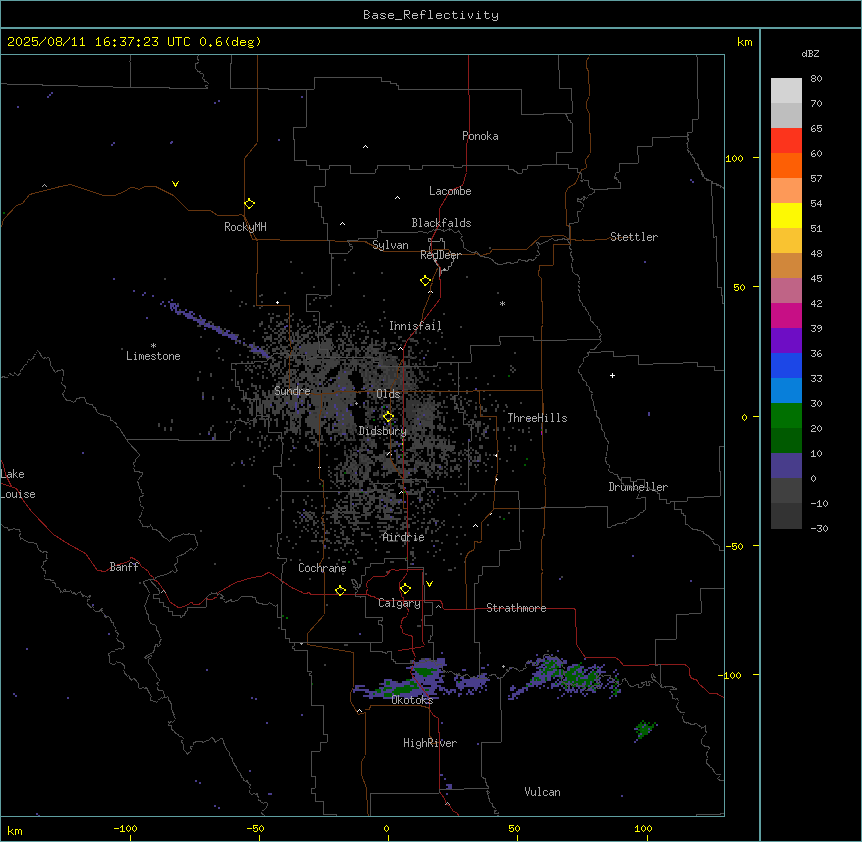Click the 80 value on the dBZ legend
Screen dimensions: 862x842
click(x=816, y=79)
